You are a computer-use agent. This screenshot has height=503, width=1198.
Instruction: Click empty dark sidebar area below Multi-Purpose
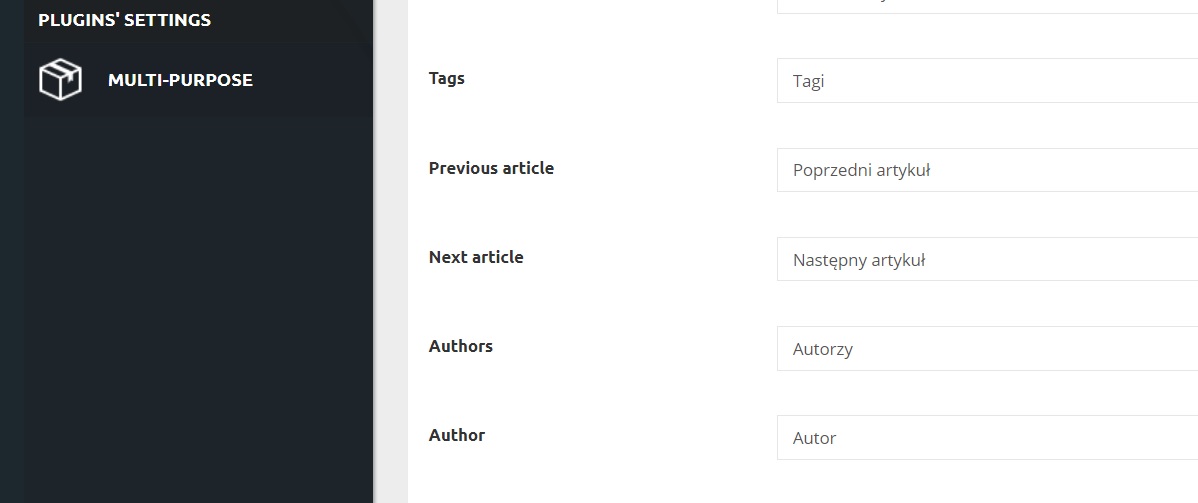pyautogui.click(x=199, y=306)
